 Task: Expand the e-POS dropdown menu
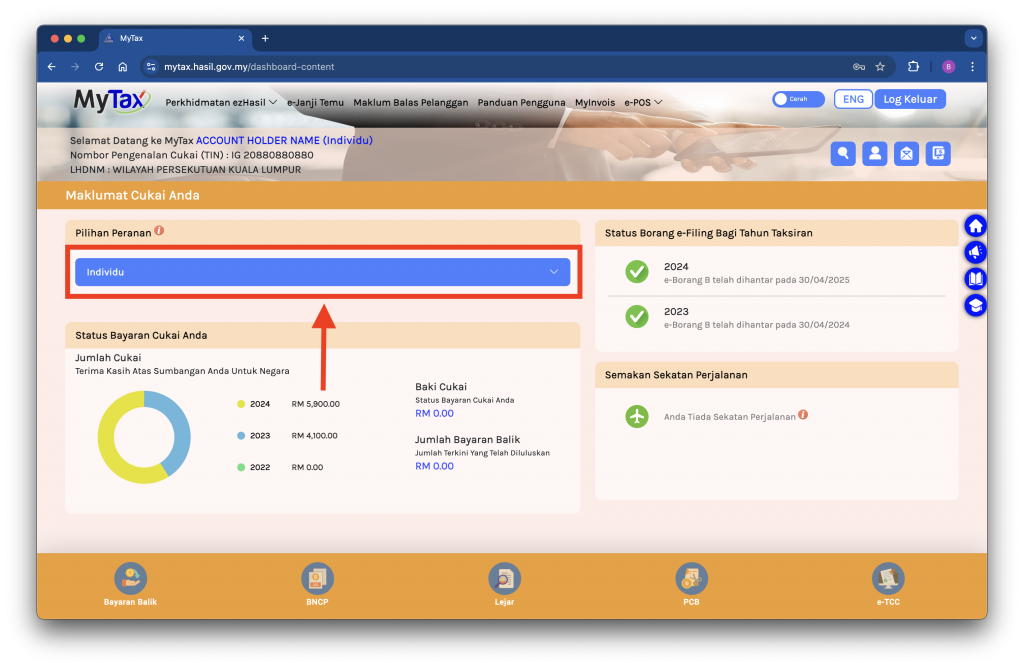tap(643, 102)
